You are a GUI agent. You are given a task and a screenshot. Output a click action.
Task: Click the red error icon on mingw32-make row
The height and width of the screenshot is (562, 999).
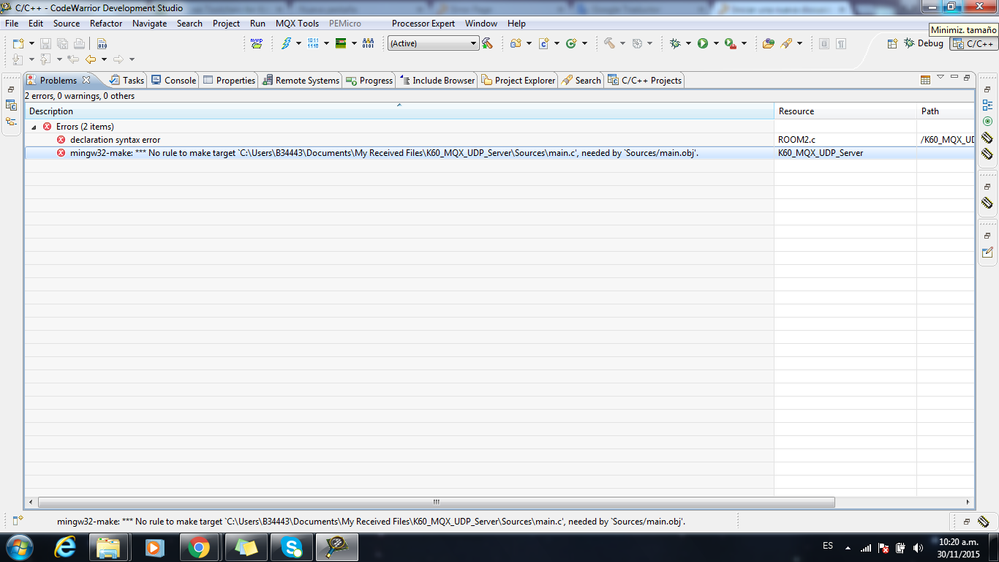coord(61,153)
